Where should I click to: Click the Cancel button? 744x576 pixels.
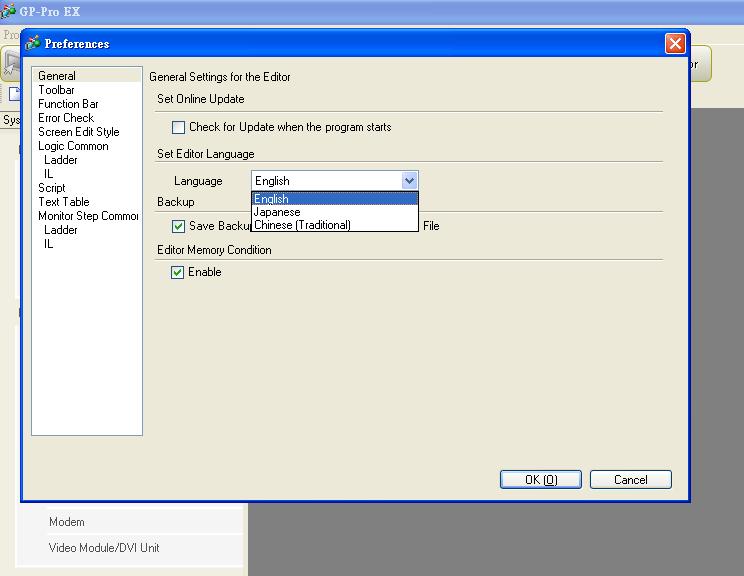point(630,480)
